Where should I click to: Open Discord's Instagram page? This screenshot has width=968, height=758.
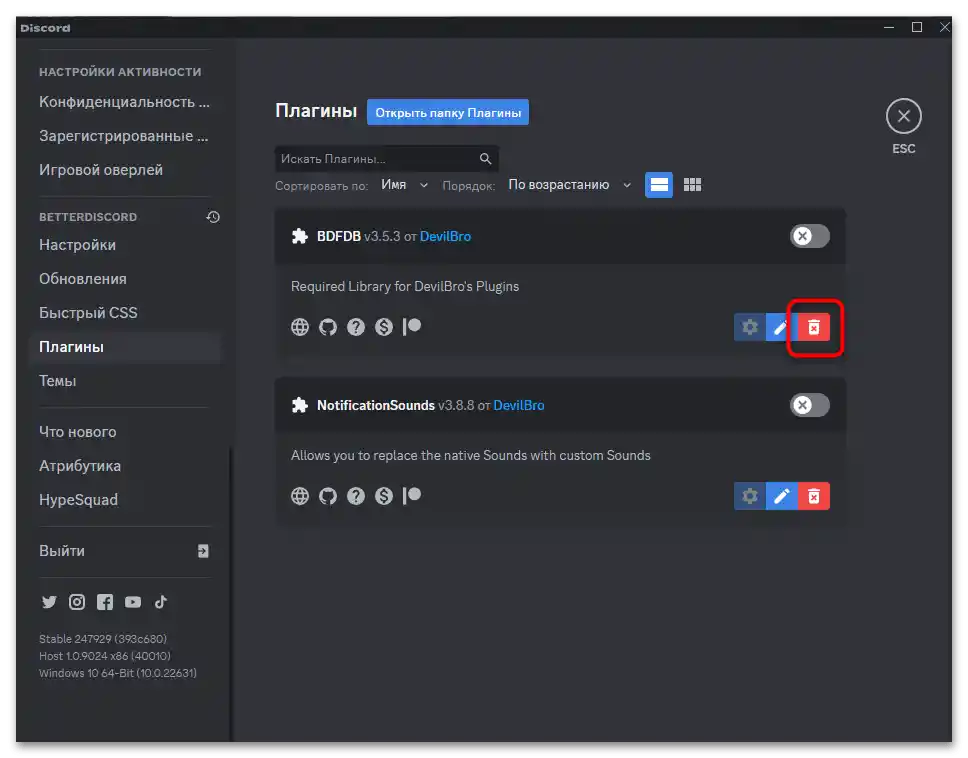point(77,602)
